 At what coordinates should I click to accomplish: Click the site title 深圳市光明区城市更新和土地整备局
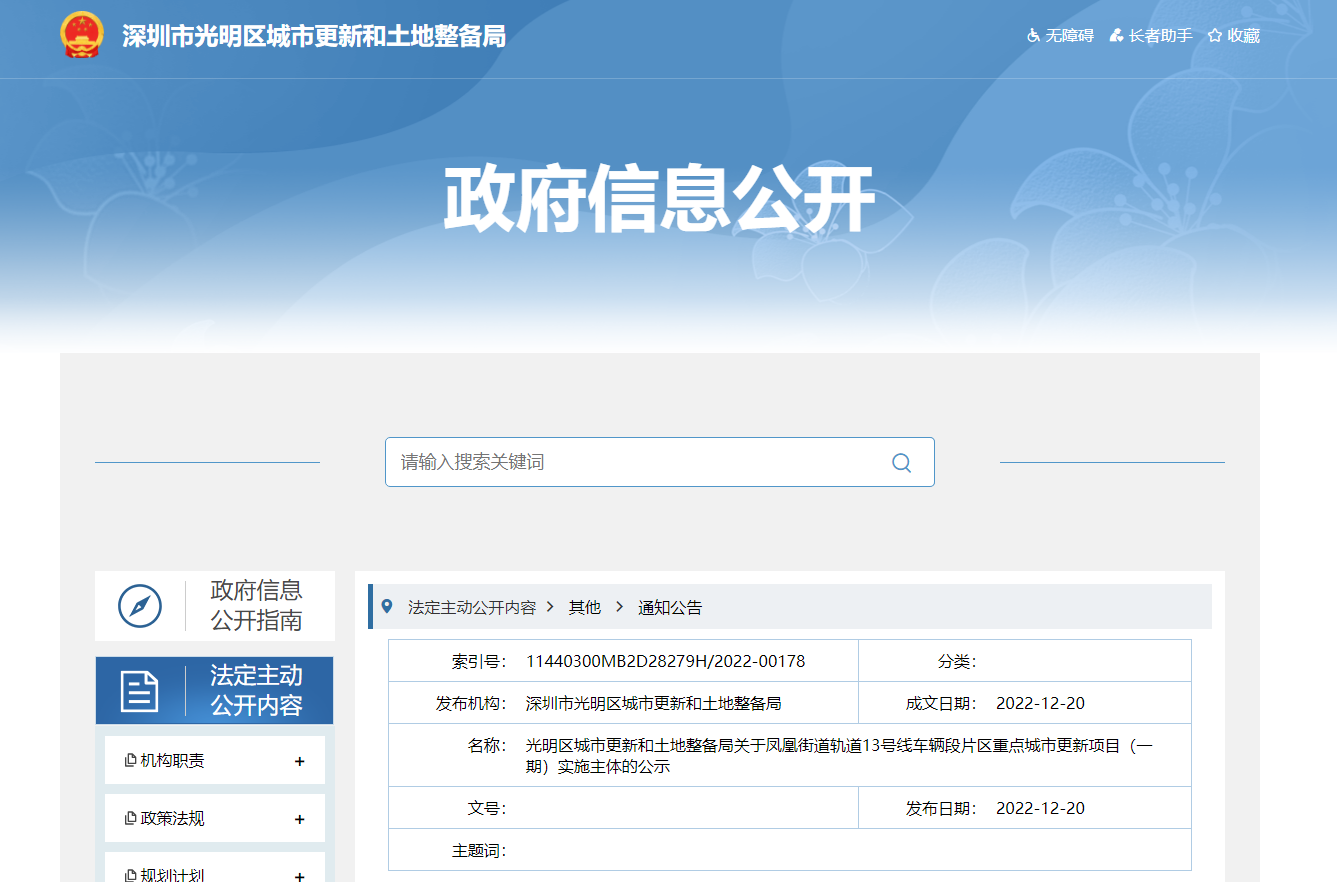click(x=314, y=37)
